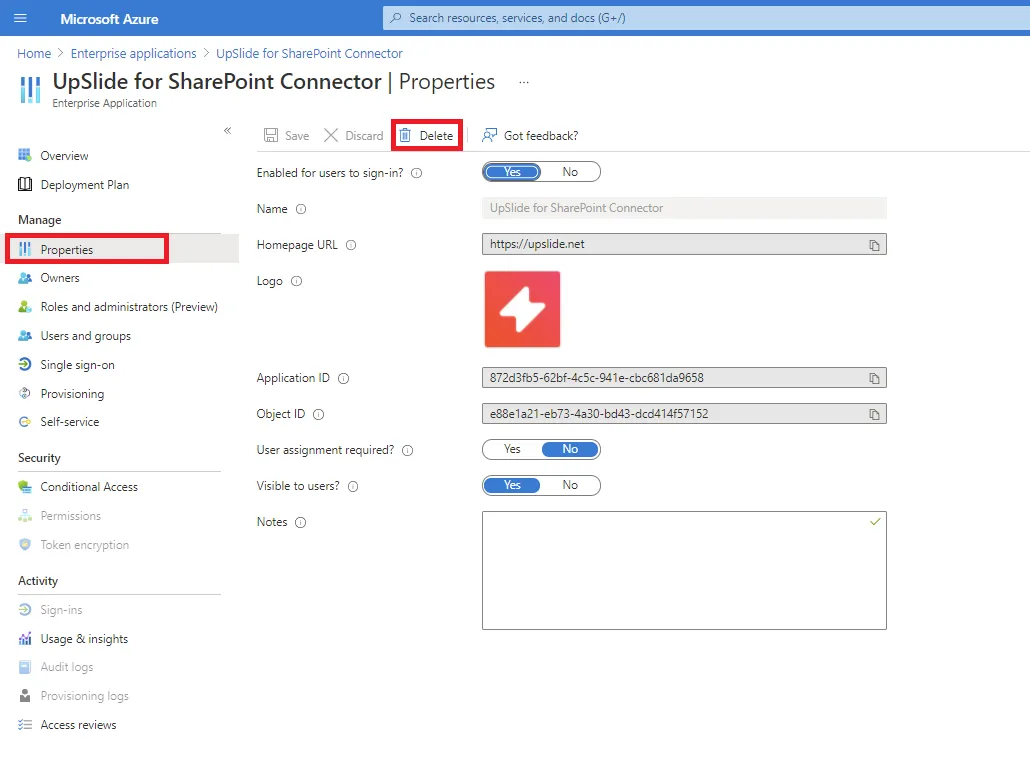Copy the Object ID value

[x=874, y=414]
